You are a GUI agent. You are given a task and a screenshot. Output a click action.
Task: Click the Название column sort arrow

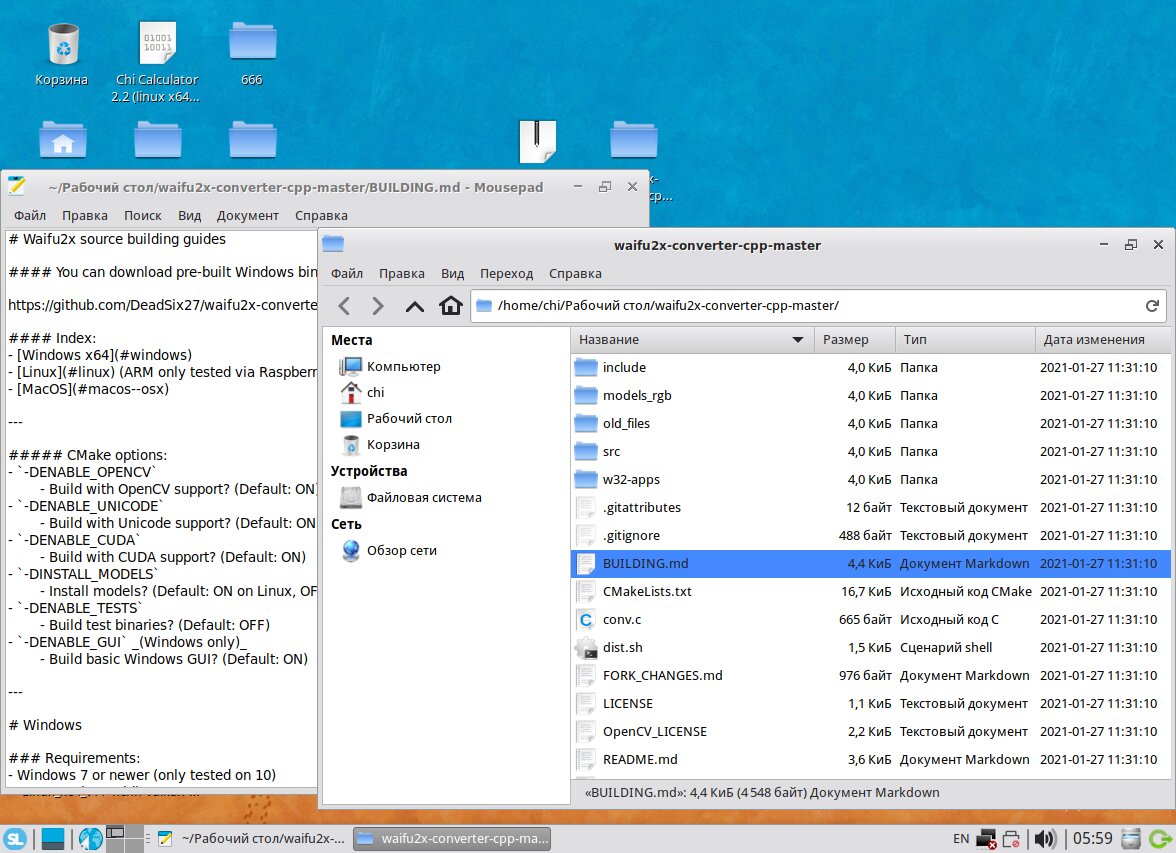[x=798, y=340]
